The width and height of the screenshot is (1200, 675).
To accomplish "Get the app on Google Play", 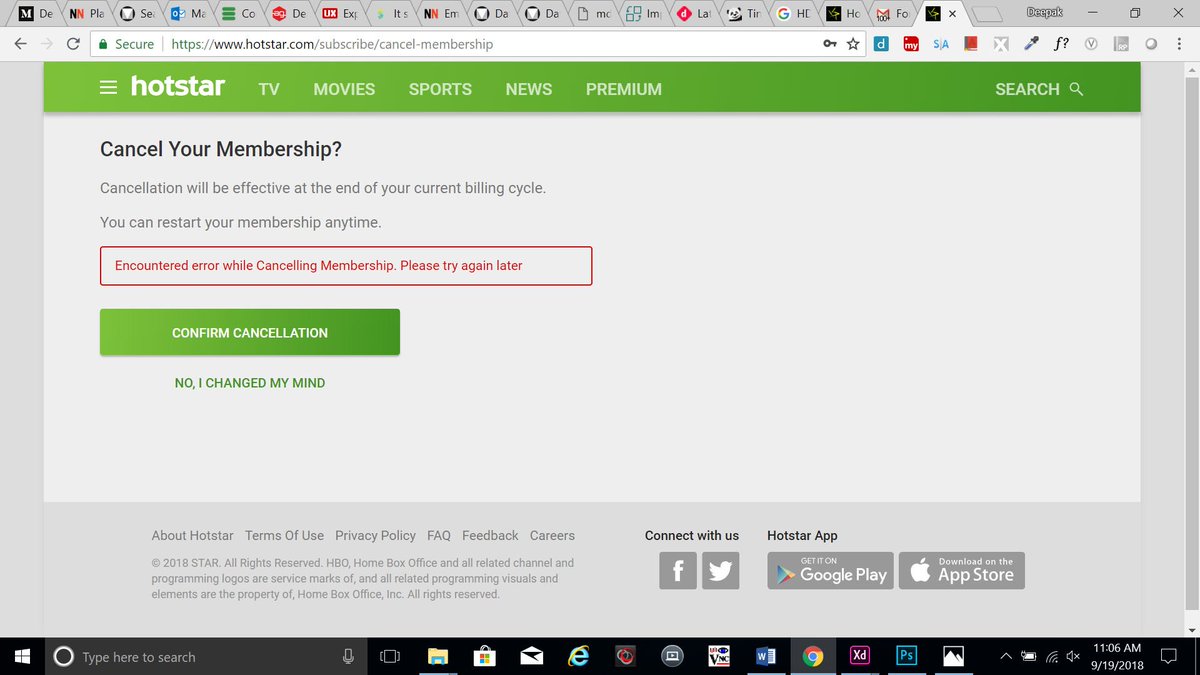I will coord(830,570).
